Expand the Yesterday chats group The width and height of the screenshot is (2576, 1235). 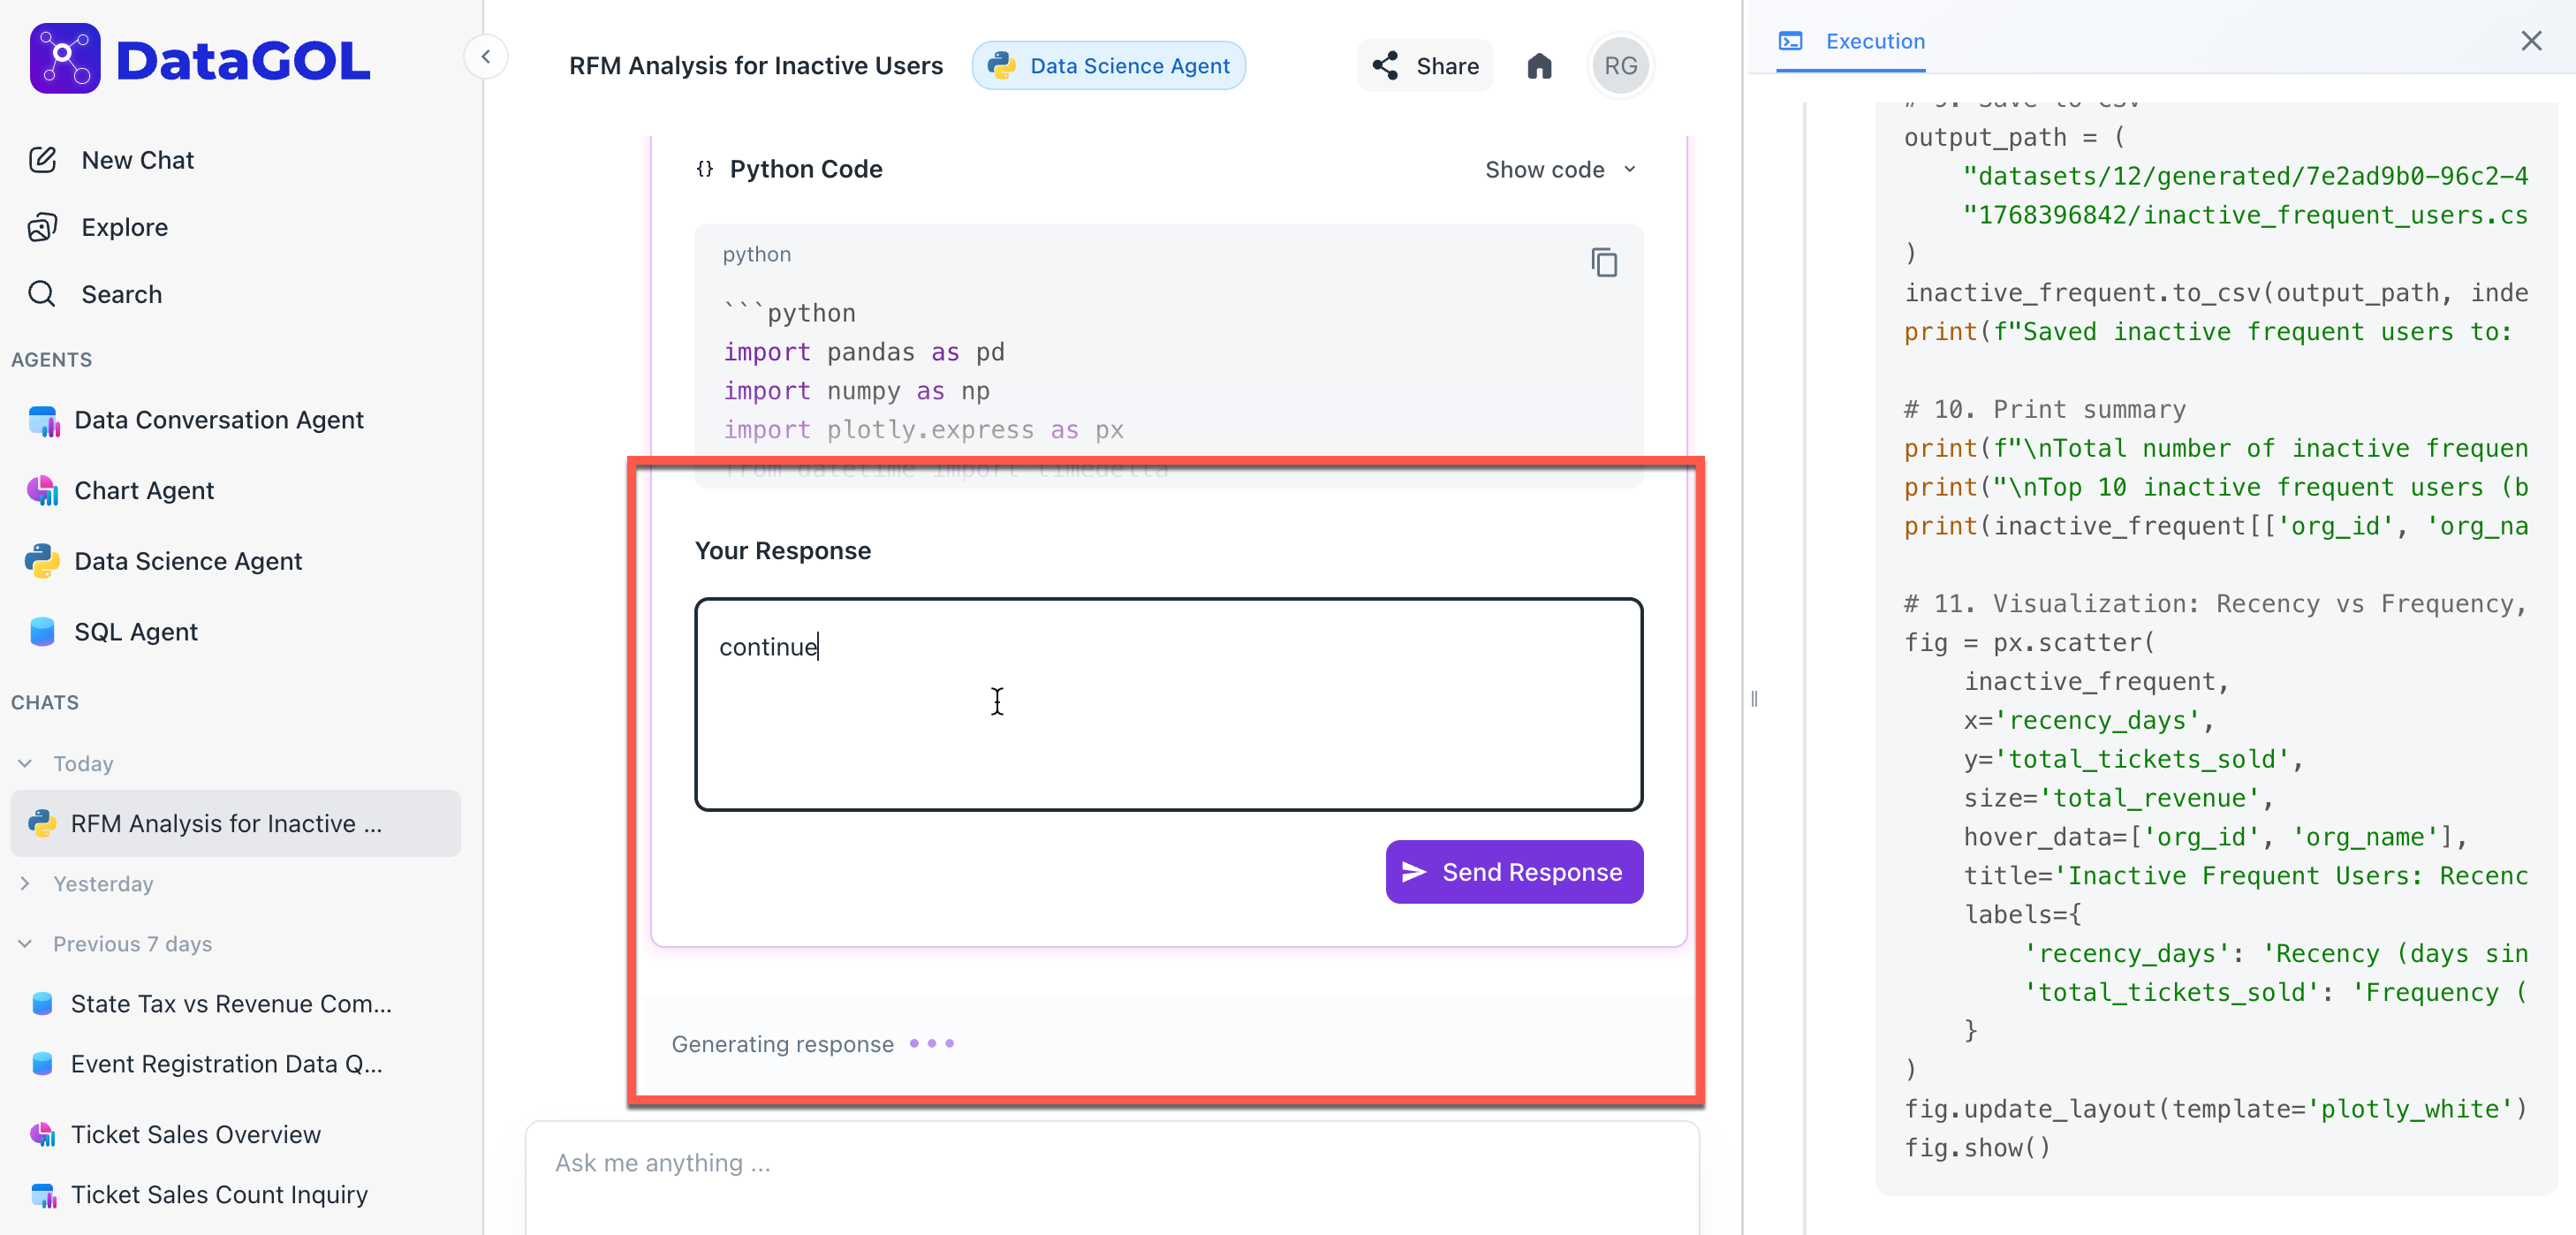point(25,884)
